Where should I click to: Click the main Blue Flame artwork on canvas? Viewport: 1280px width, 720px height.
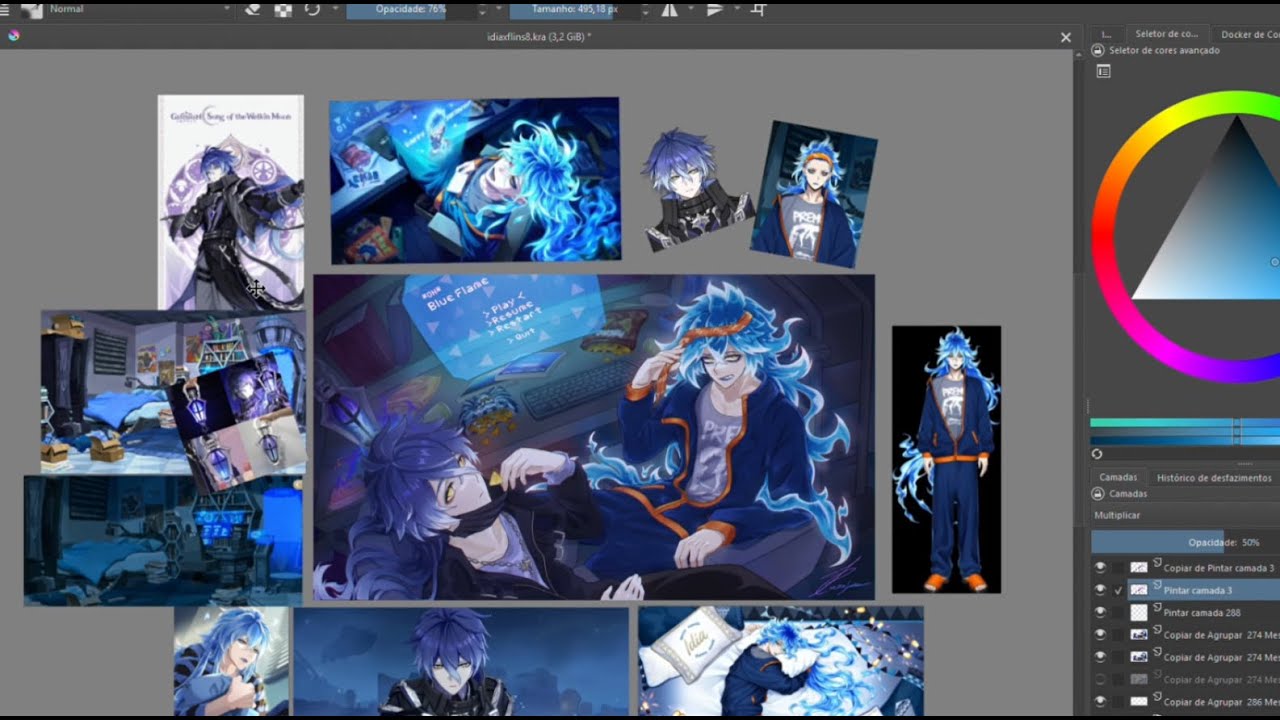[594, 437]
